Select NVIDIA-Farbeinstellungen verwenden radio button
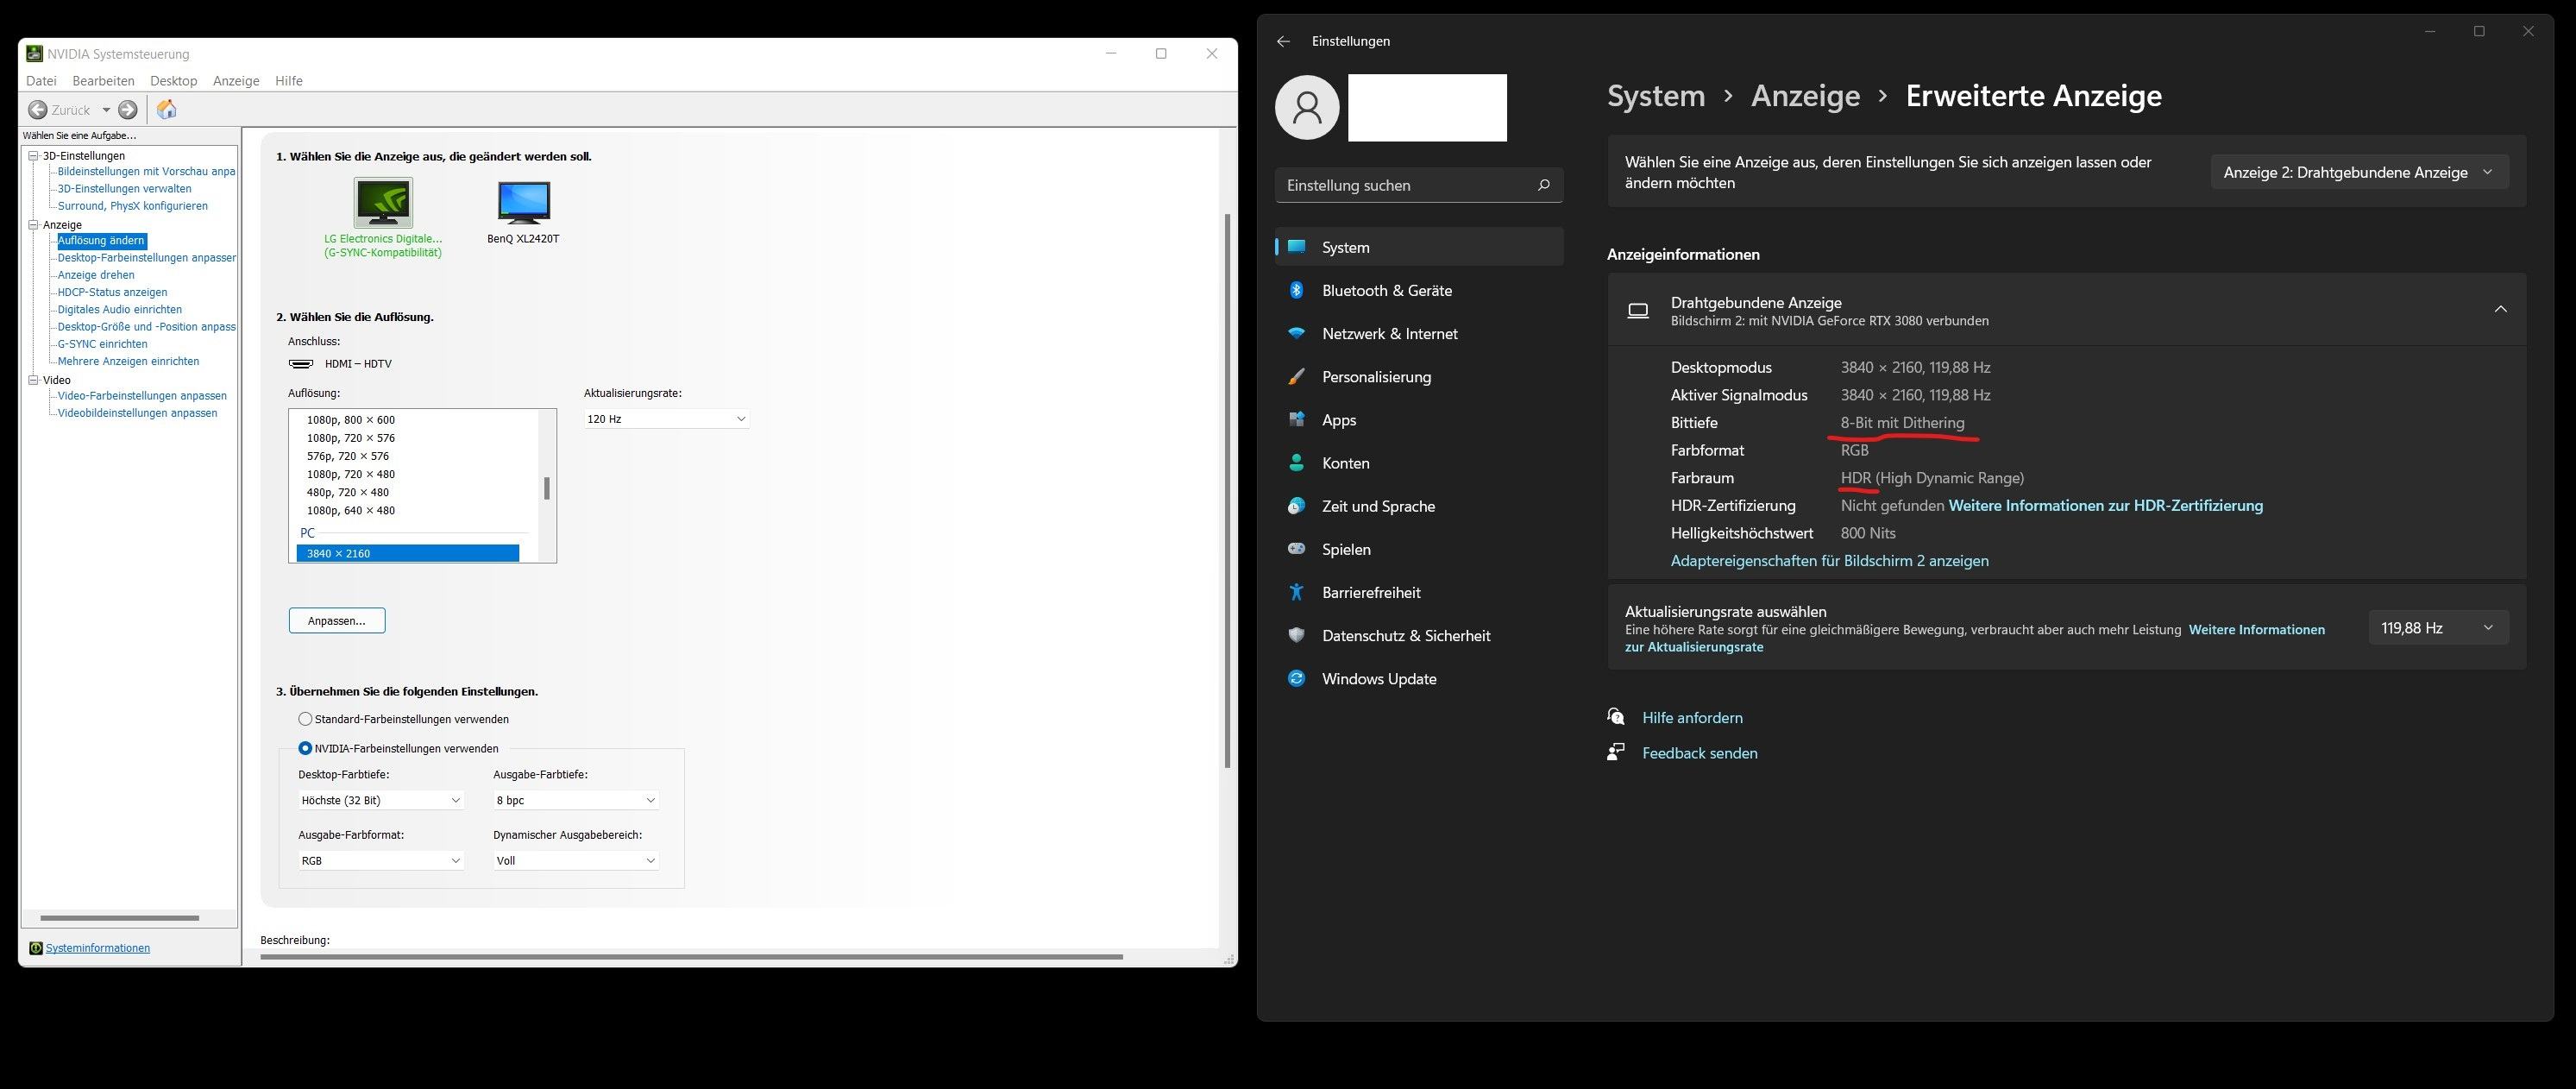 [305, 748]
